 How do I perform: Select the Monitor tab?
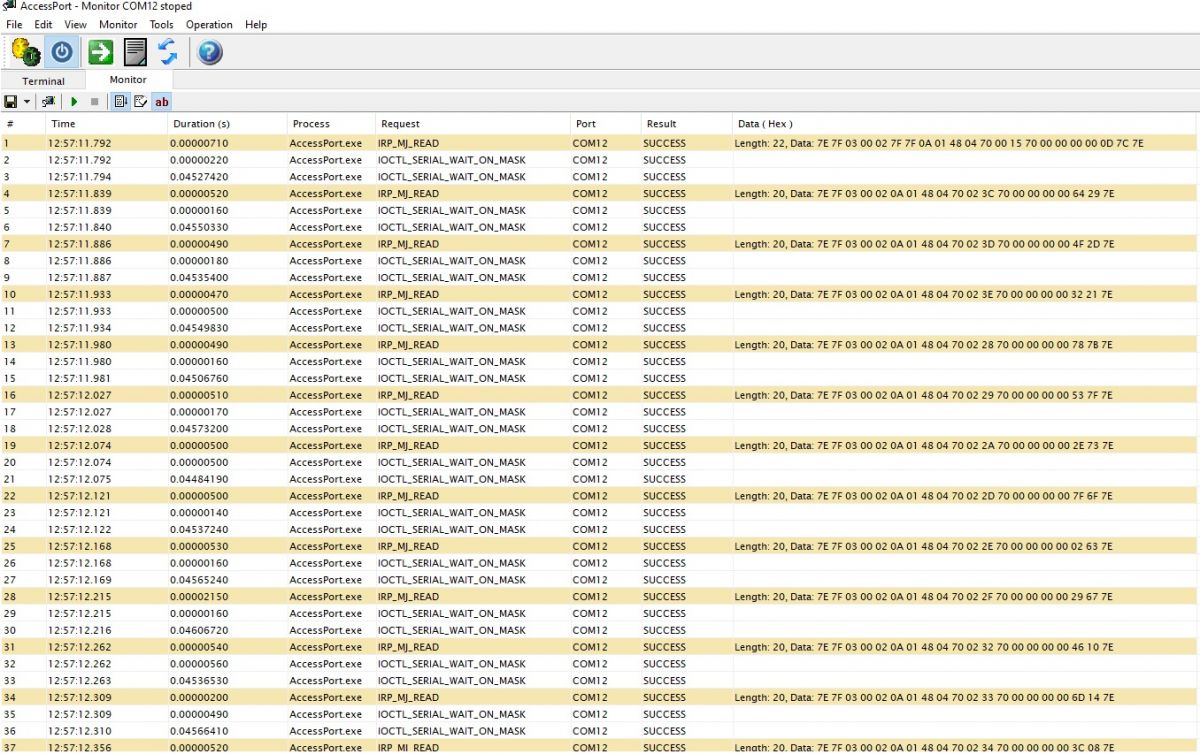(128, 80)
